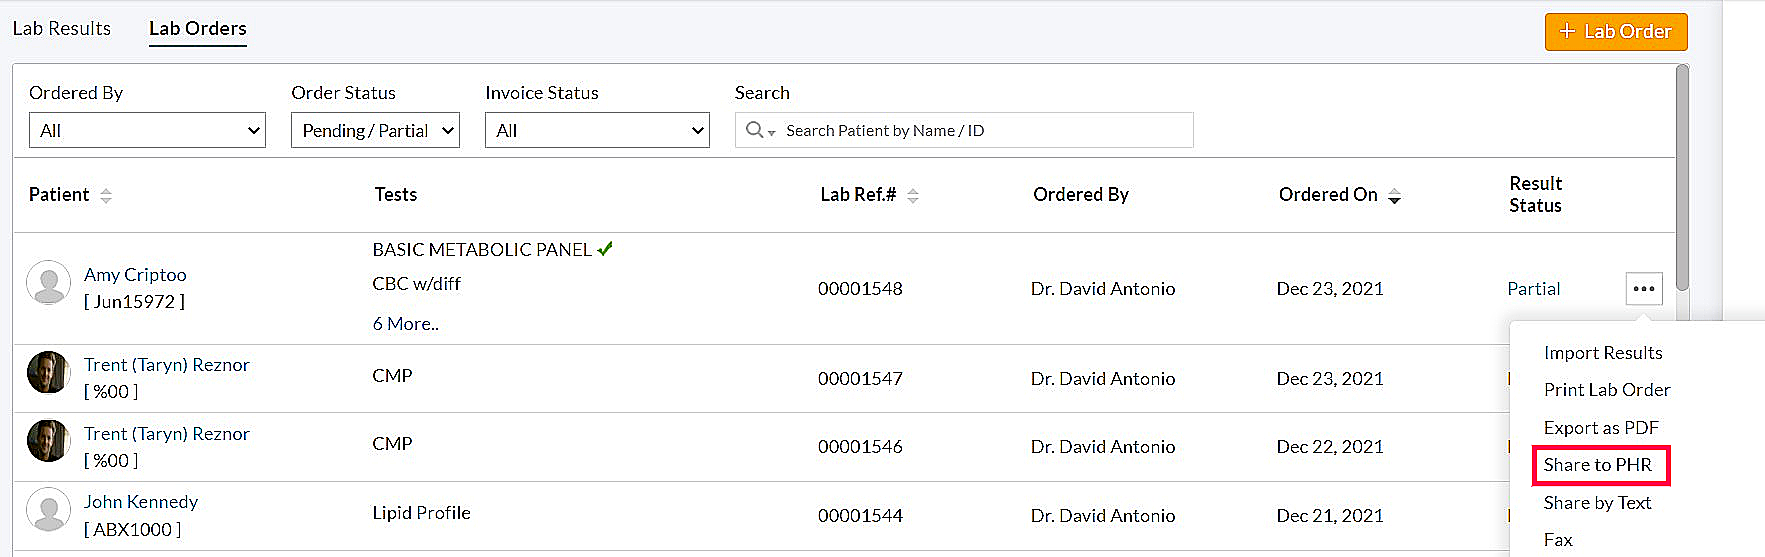Click the Lab Ref.# sort icon
Image resolution: width=1765 pixels, height=557 pixels.
(912, 196)
